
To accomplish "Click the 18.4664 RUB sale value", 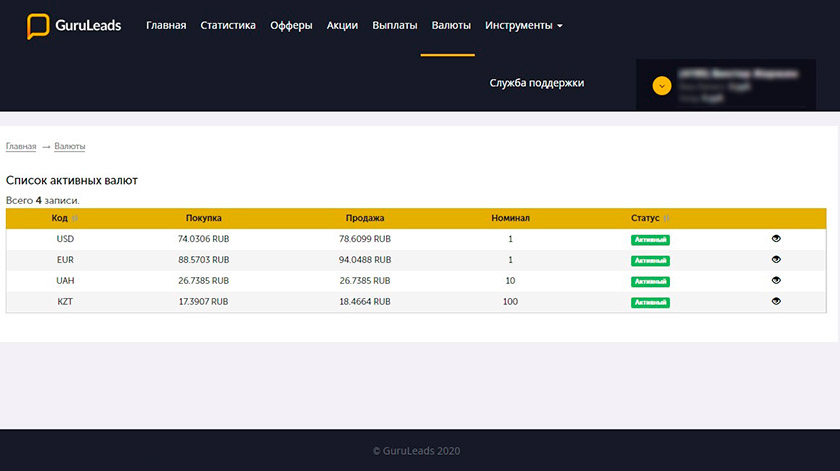I will [x=365, y=301].
